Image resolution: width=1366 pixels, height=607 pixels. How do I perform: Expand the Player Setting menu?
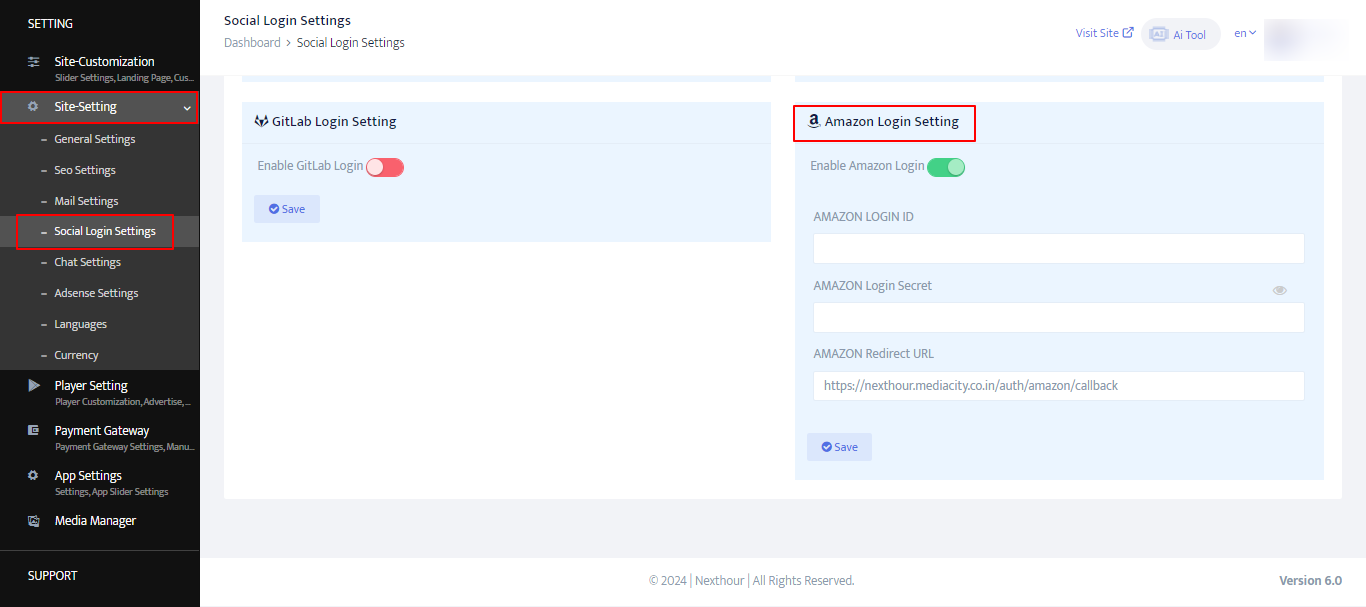point(91,386)
